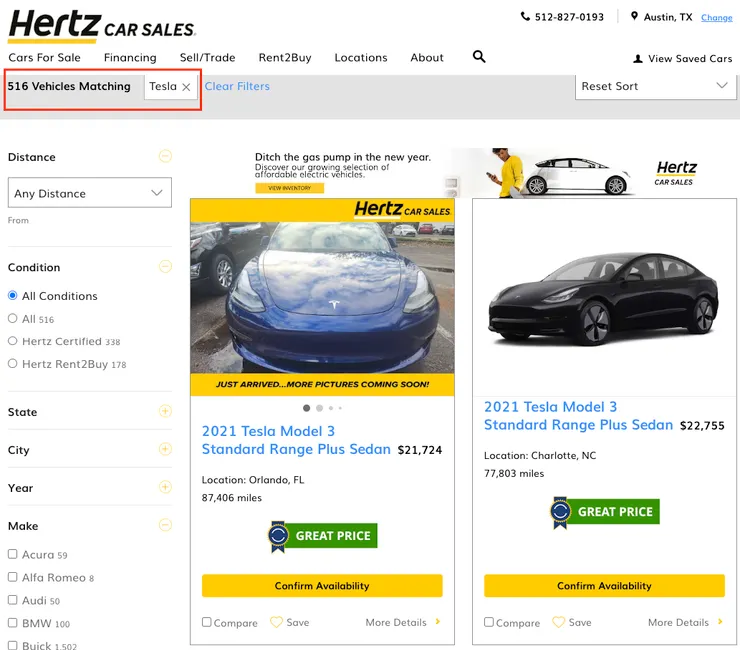Screen dimensions: 740x650
Task: Click the More Details arrow for the Orlando car
Action: [x=438, y=622]
